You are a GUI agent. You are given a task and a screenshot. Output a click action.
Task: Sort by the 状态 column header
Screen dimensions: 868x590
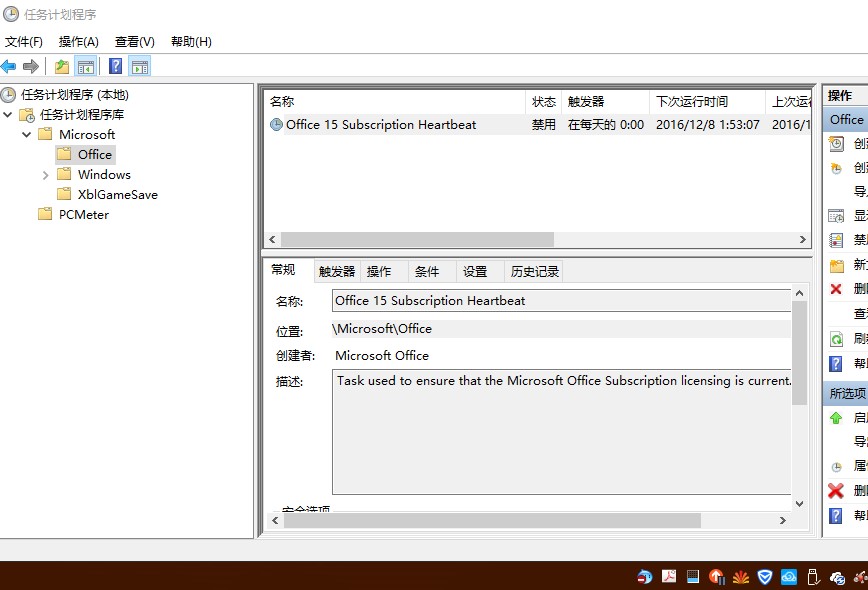pyautogui.click(x=544, y=102)
